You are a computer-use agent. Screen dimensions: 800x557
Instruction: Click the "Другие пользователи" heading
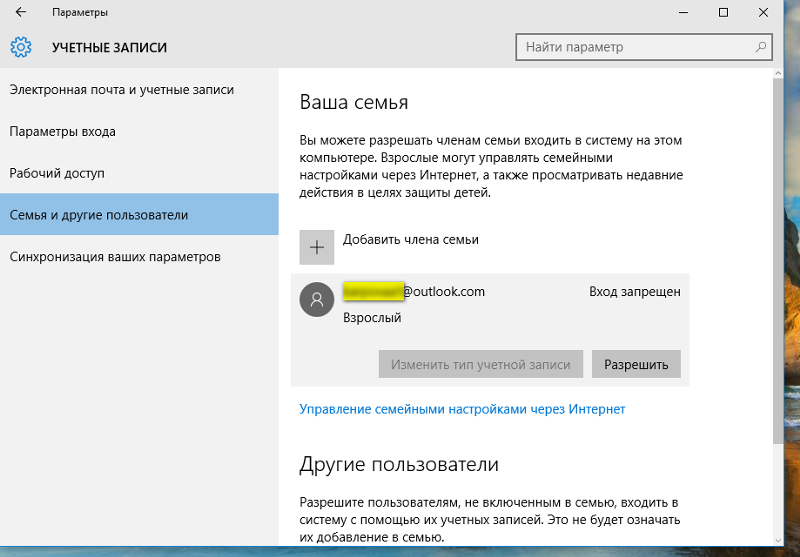point(399,464)
